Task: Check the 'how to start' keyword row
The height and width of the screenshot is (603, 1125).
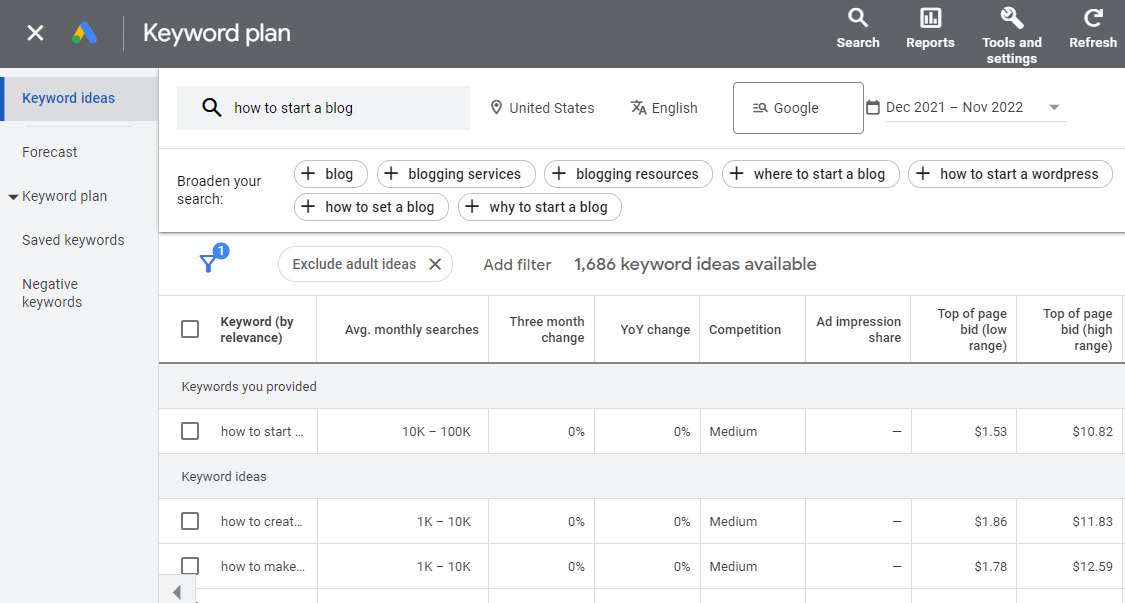Action: (190, 431)
